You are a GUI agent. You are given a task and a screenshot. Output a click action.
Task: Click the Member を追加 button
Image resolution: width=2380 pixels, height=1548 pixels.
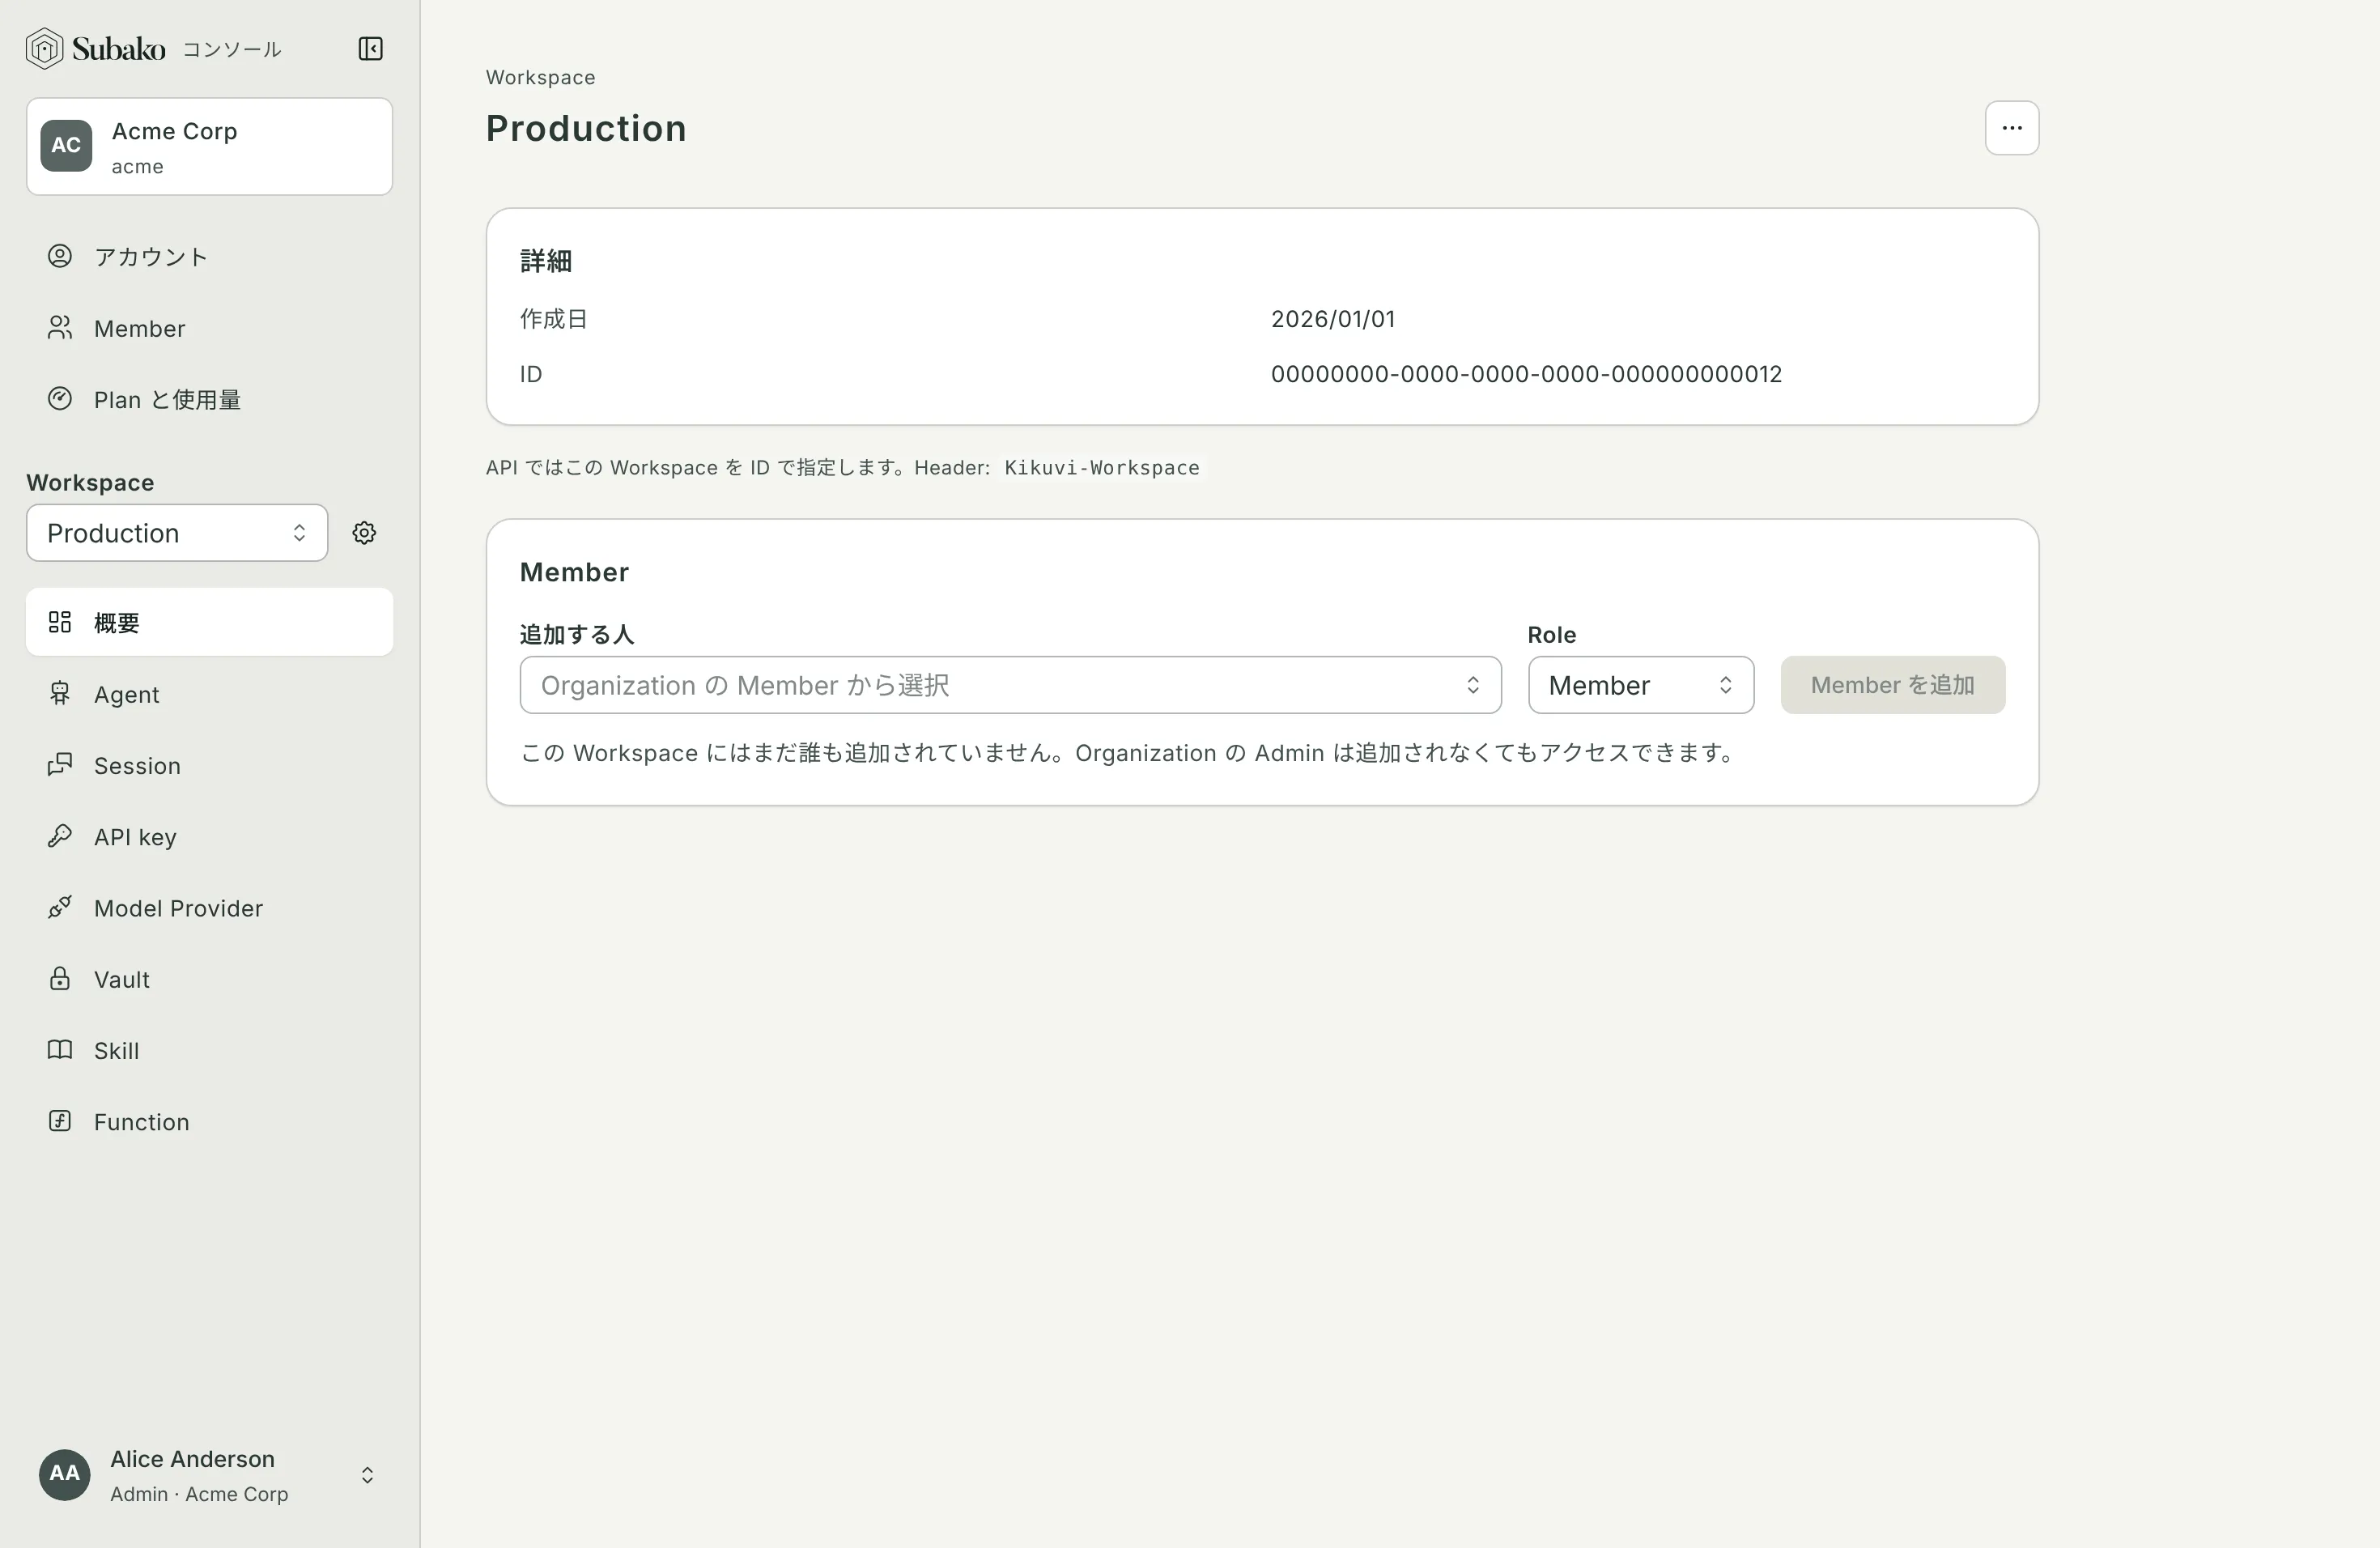1892,685
